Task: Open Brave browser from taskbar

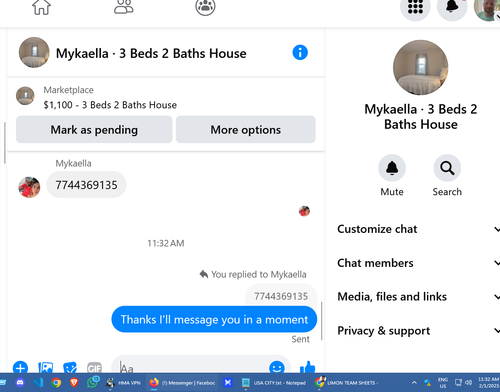Action: tap(74, 383)
